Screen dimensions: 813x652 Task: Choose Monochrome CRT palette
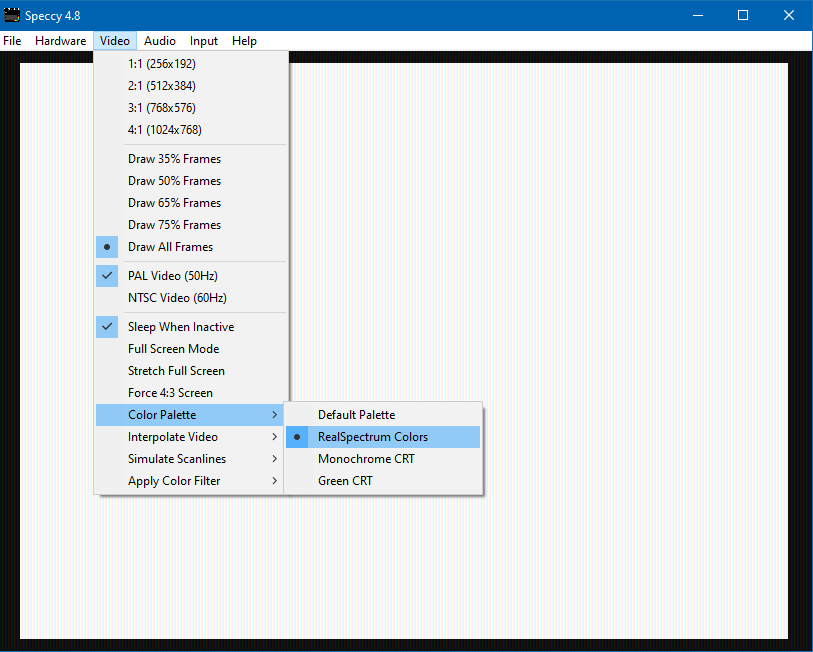click(383, 459)
